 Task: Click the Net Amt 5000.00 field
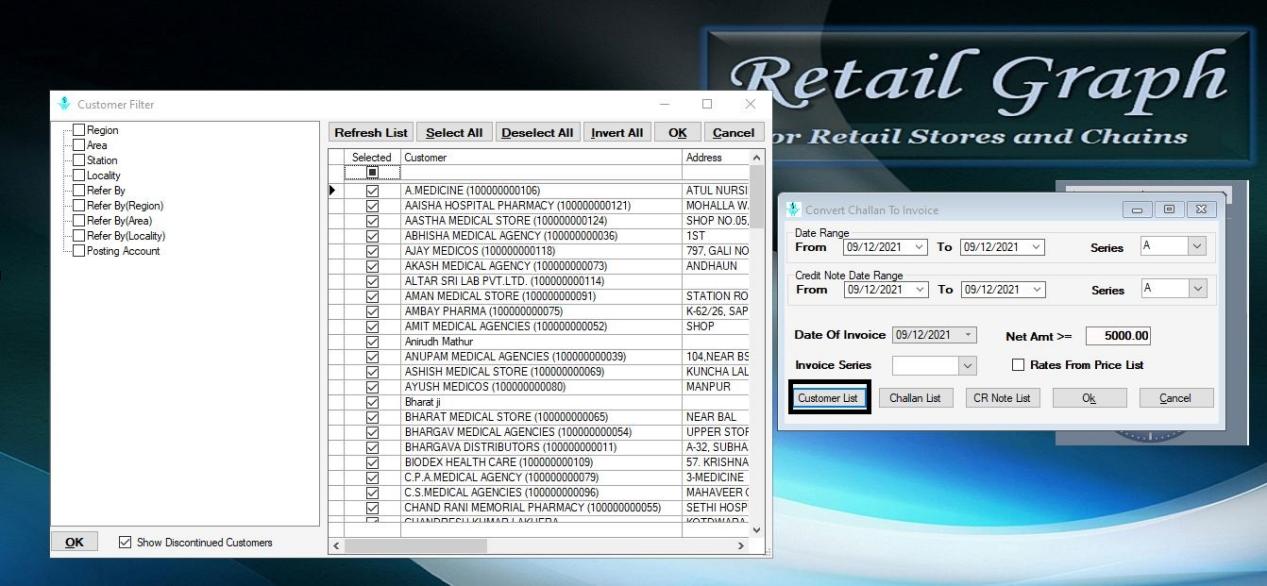coord(1118,335)
